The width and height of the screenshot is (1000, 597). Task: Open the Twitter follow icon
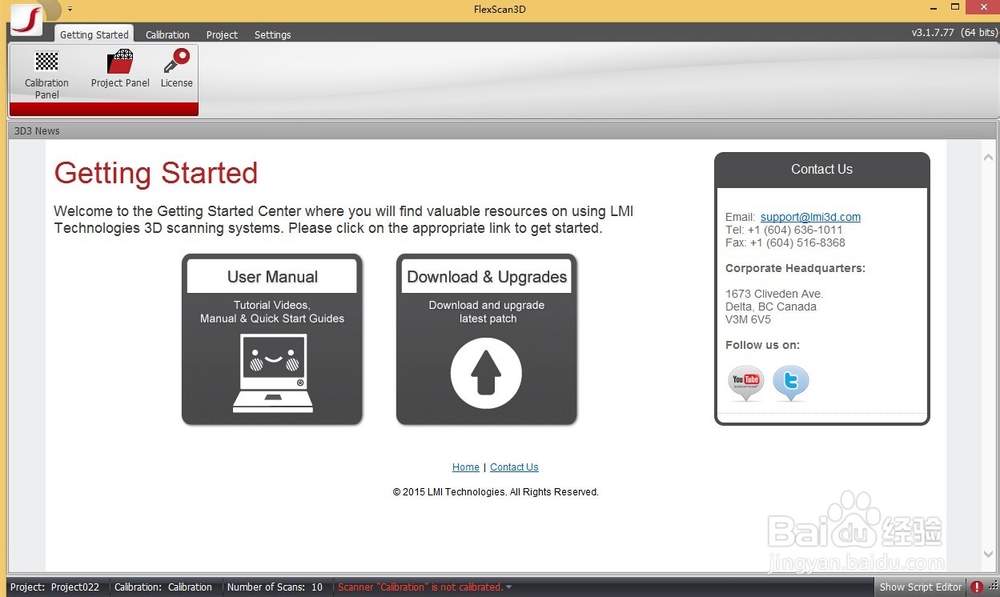tap(791, 382)
